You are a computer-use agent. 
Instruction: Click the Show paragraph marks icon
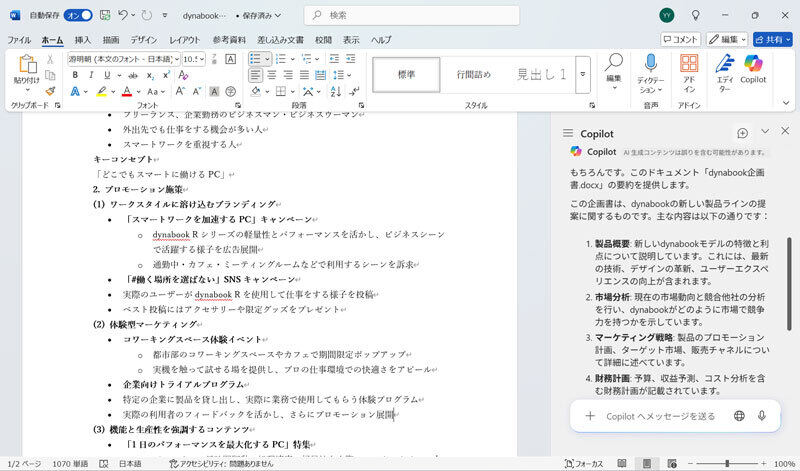tap(354, 92)
